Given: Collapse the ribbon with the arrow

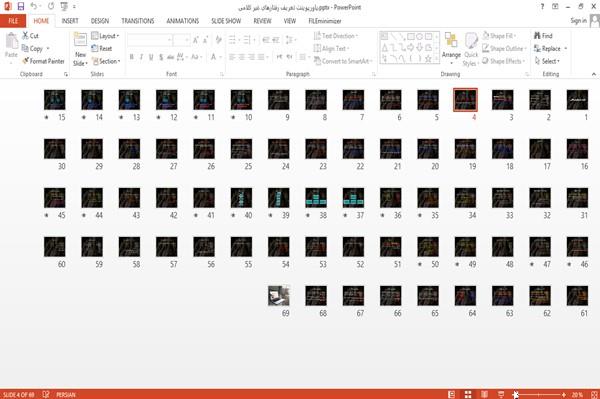Looking at the screenshot, I should tap(594, 74).
